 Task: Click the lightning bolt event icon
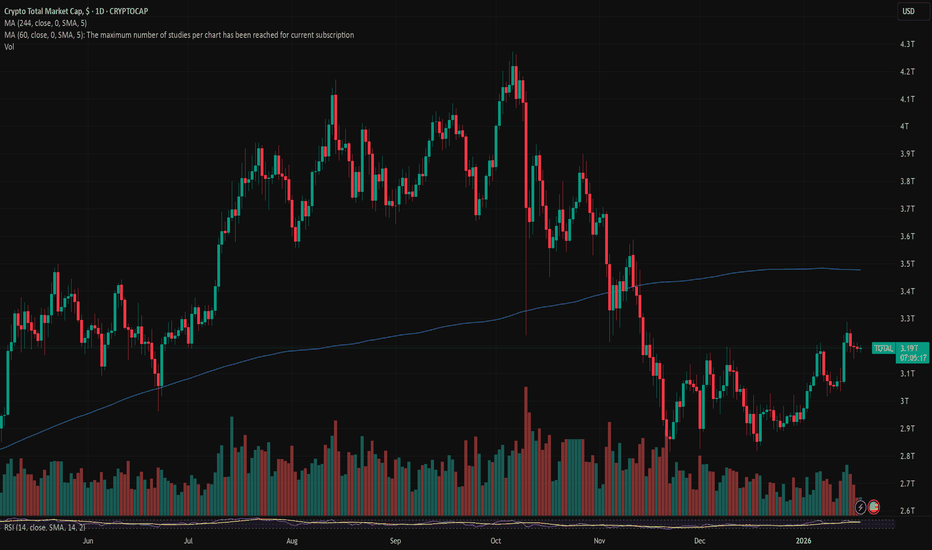coord(861,508)
